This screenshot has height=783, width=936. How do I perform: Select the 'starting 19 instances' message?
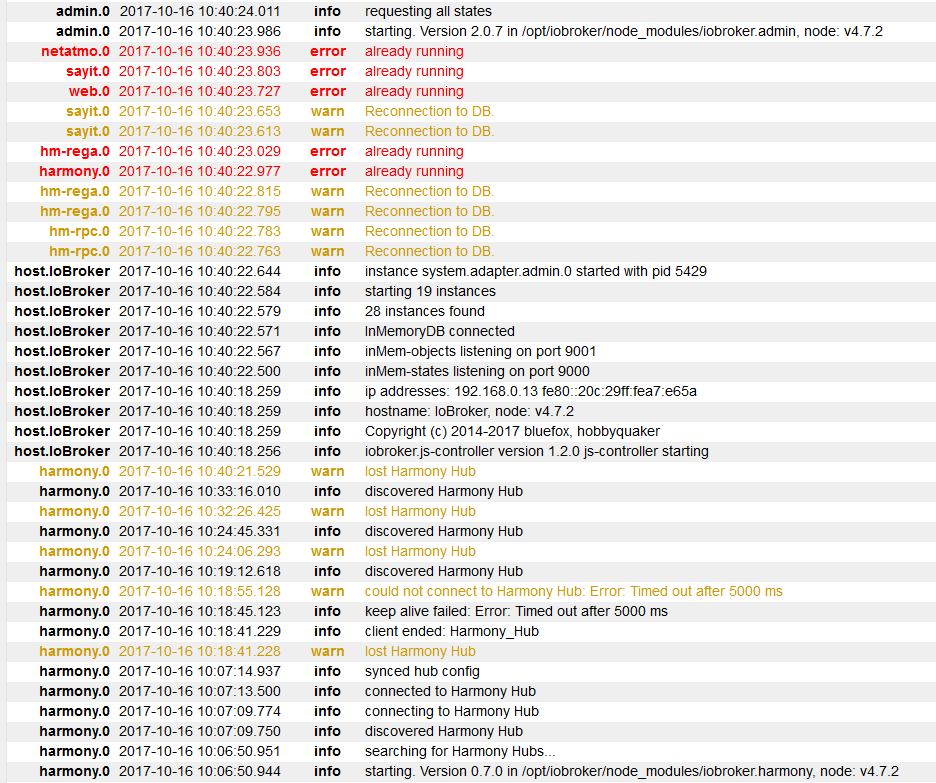click(430, 291)
